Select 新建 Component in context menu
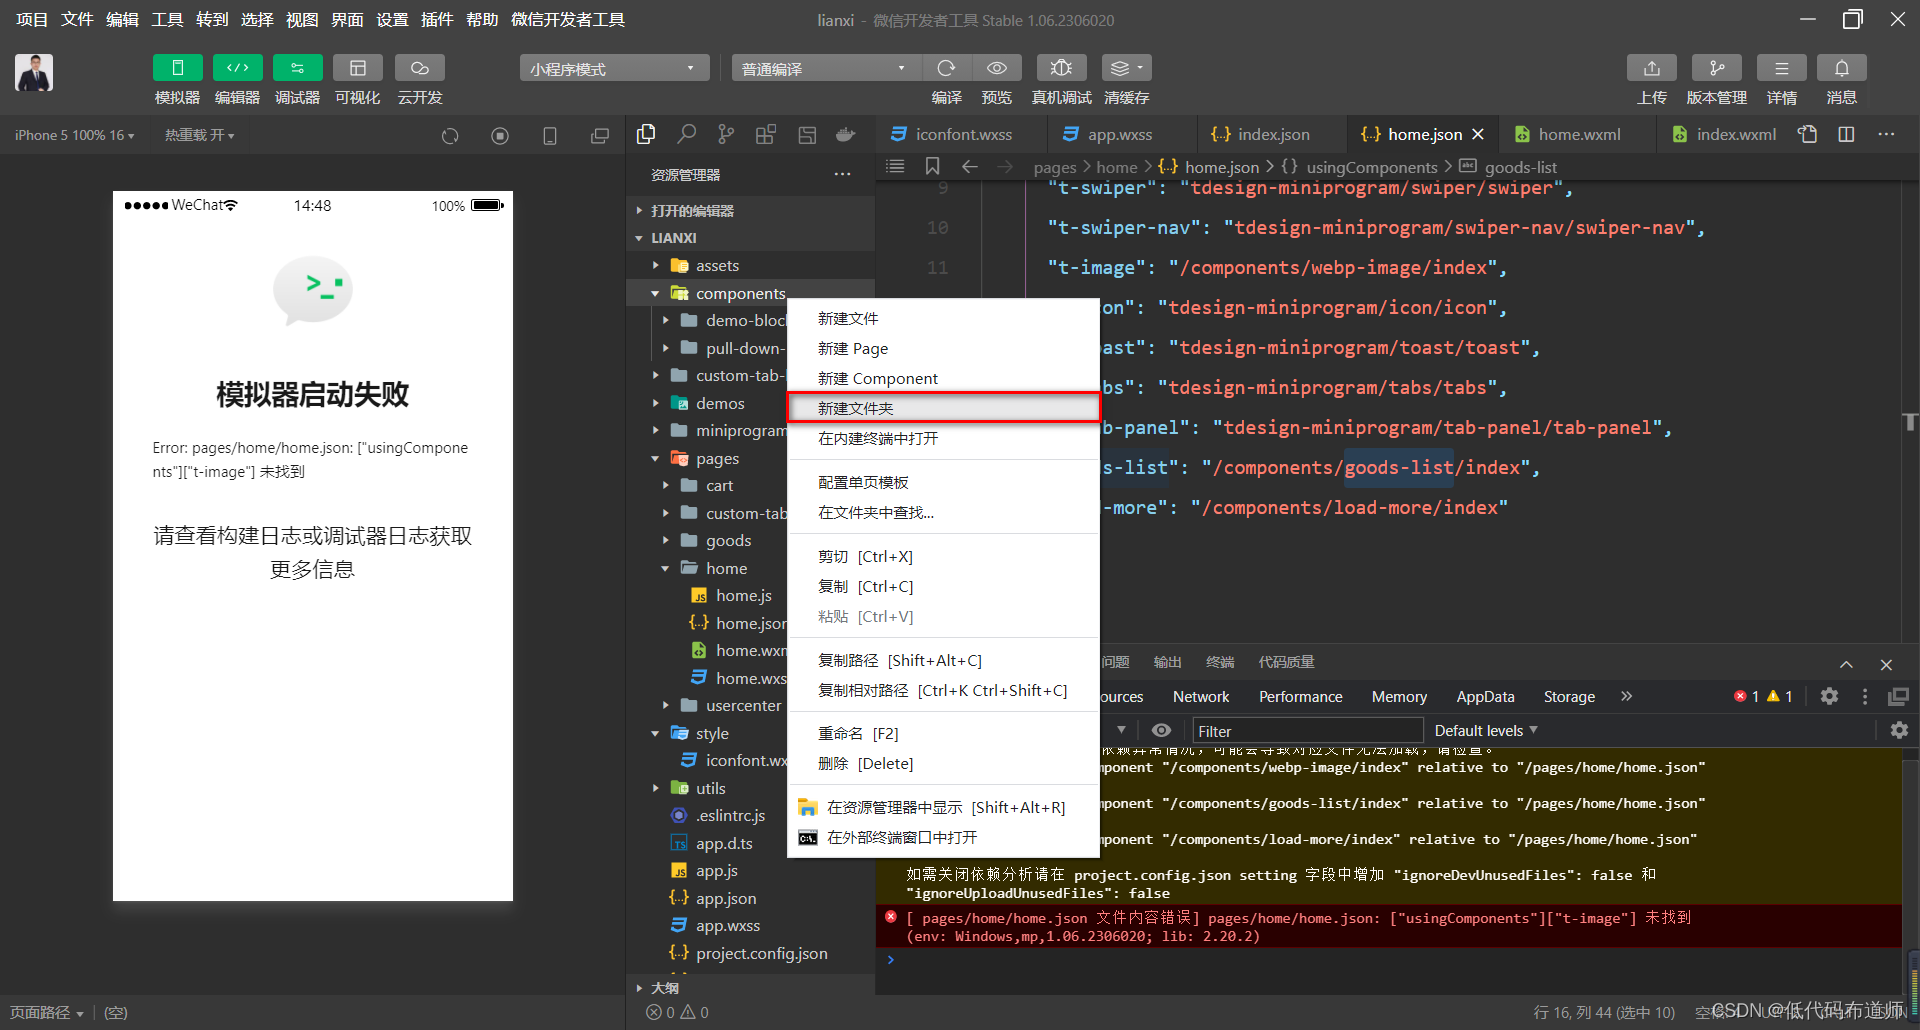 944,378
